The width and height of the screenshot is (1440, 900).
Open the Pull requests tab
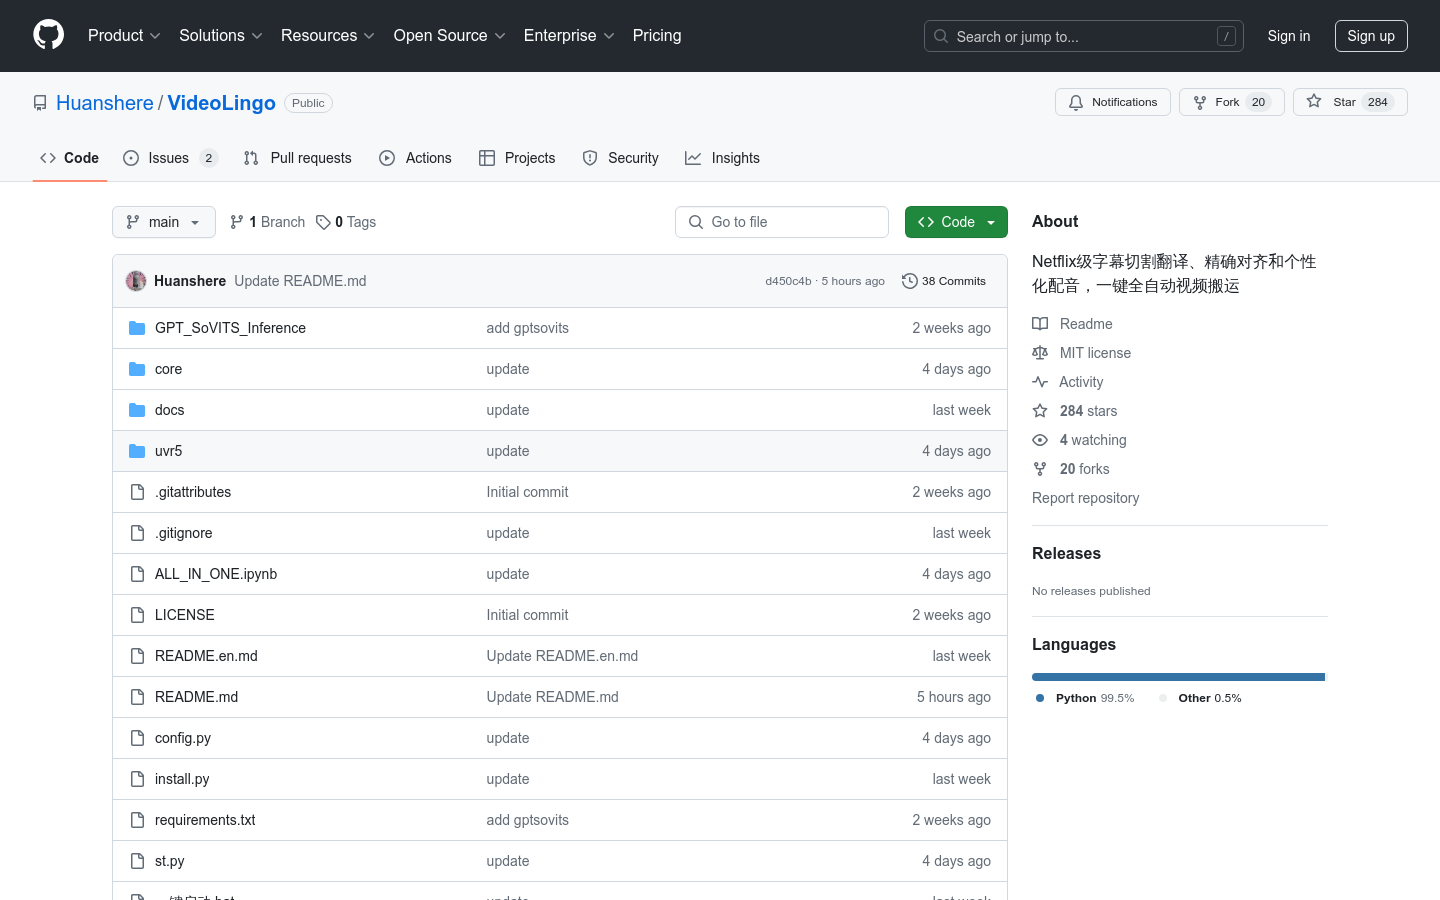298,158
